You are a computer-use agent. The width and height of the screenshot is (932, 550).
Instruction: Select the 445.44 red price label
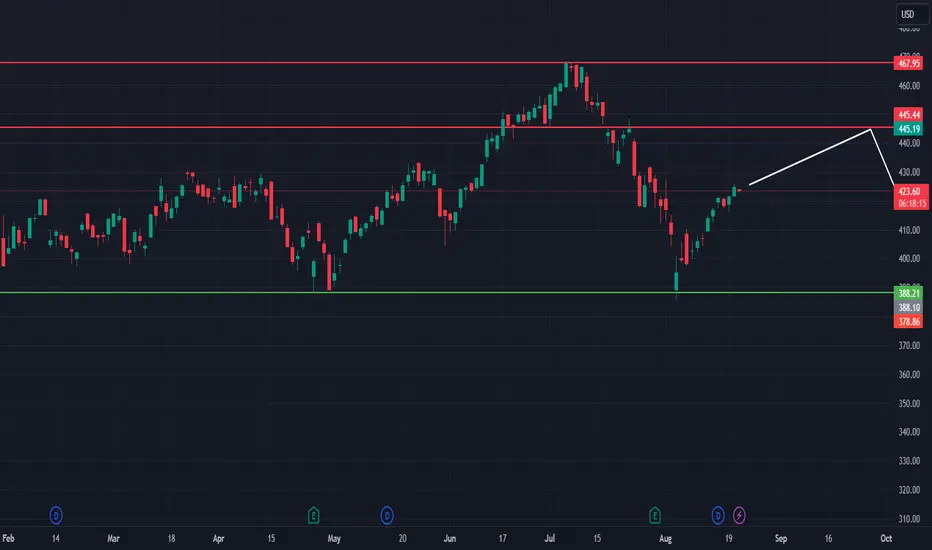(908, 114)
